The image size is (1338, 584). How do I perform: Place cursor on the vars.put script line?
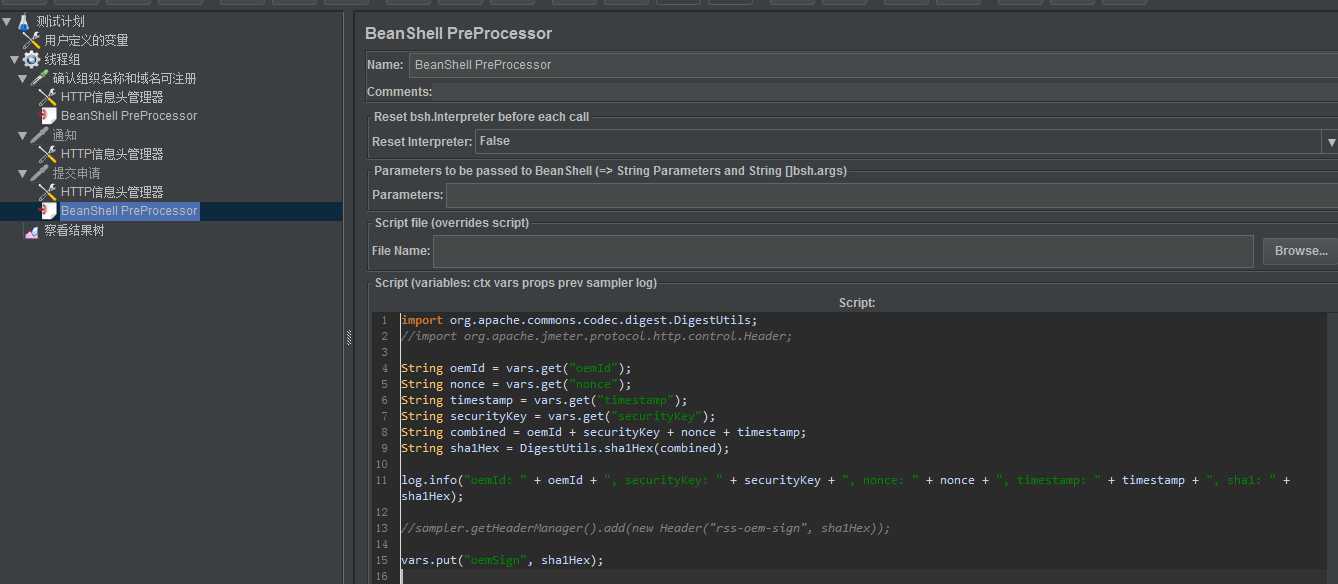coord(502,560)
